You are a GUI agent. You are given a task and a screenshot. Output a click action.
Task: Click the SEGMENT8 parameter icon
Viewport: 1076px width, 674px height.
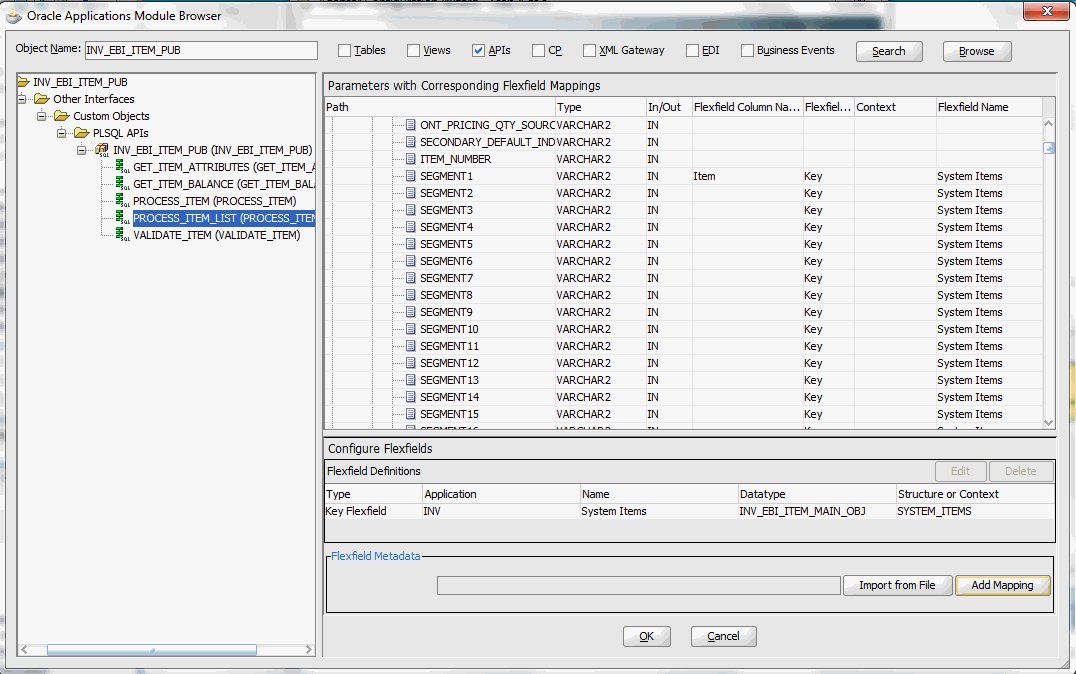tap(410, 294)
